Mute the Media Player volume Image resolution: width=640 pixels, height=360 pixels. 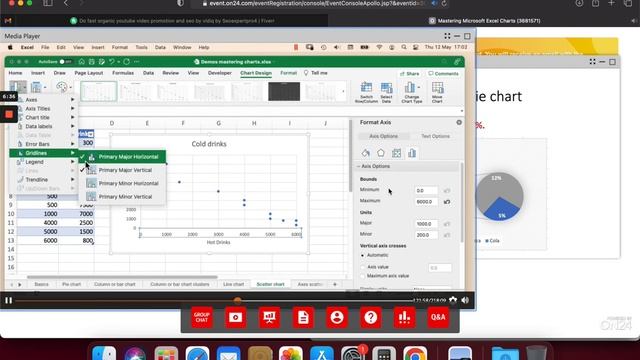[x=465, y=300]
